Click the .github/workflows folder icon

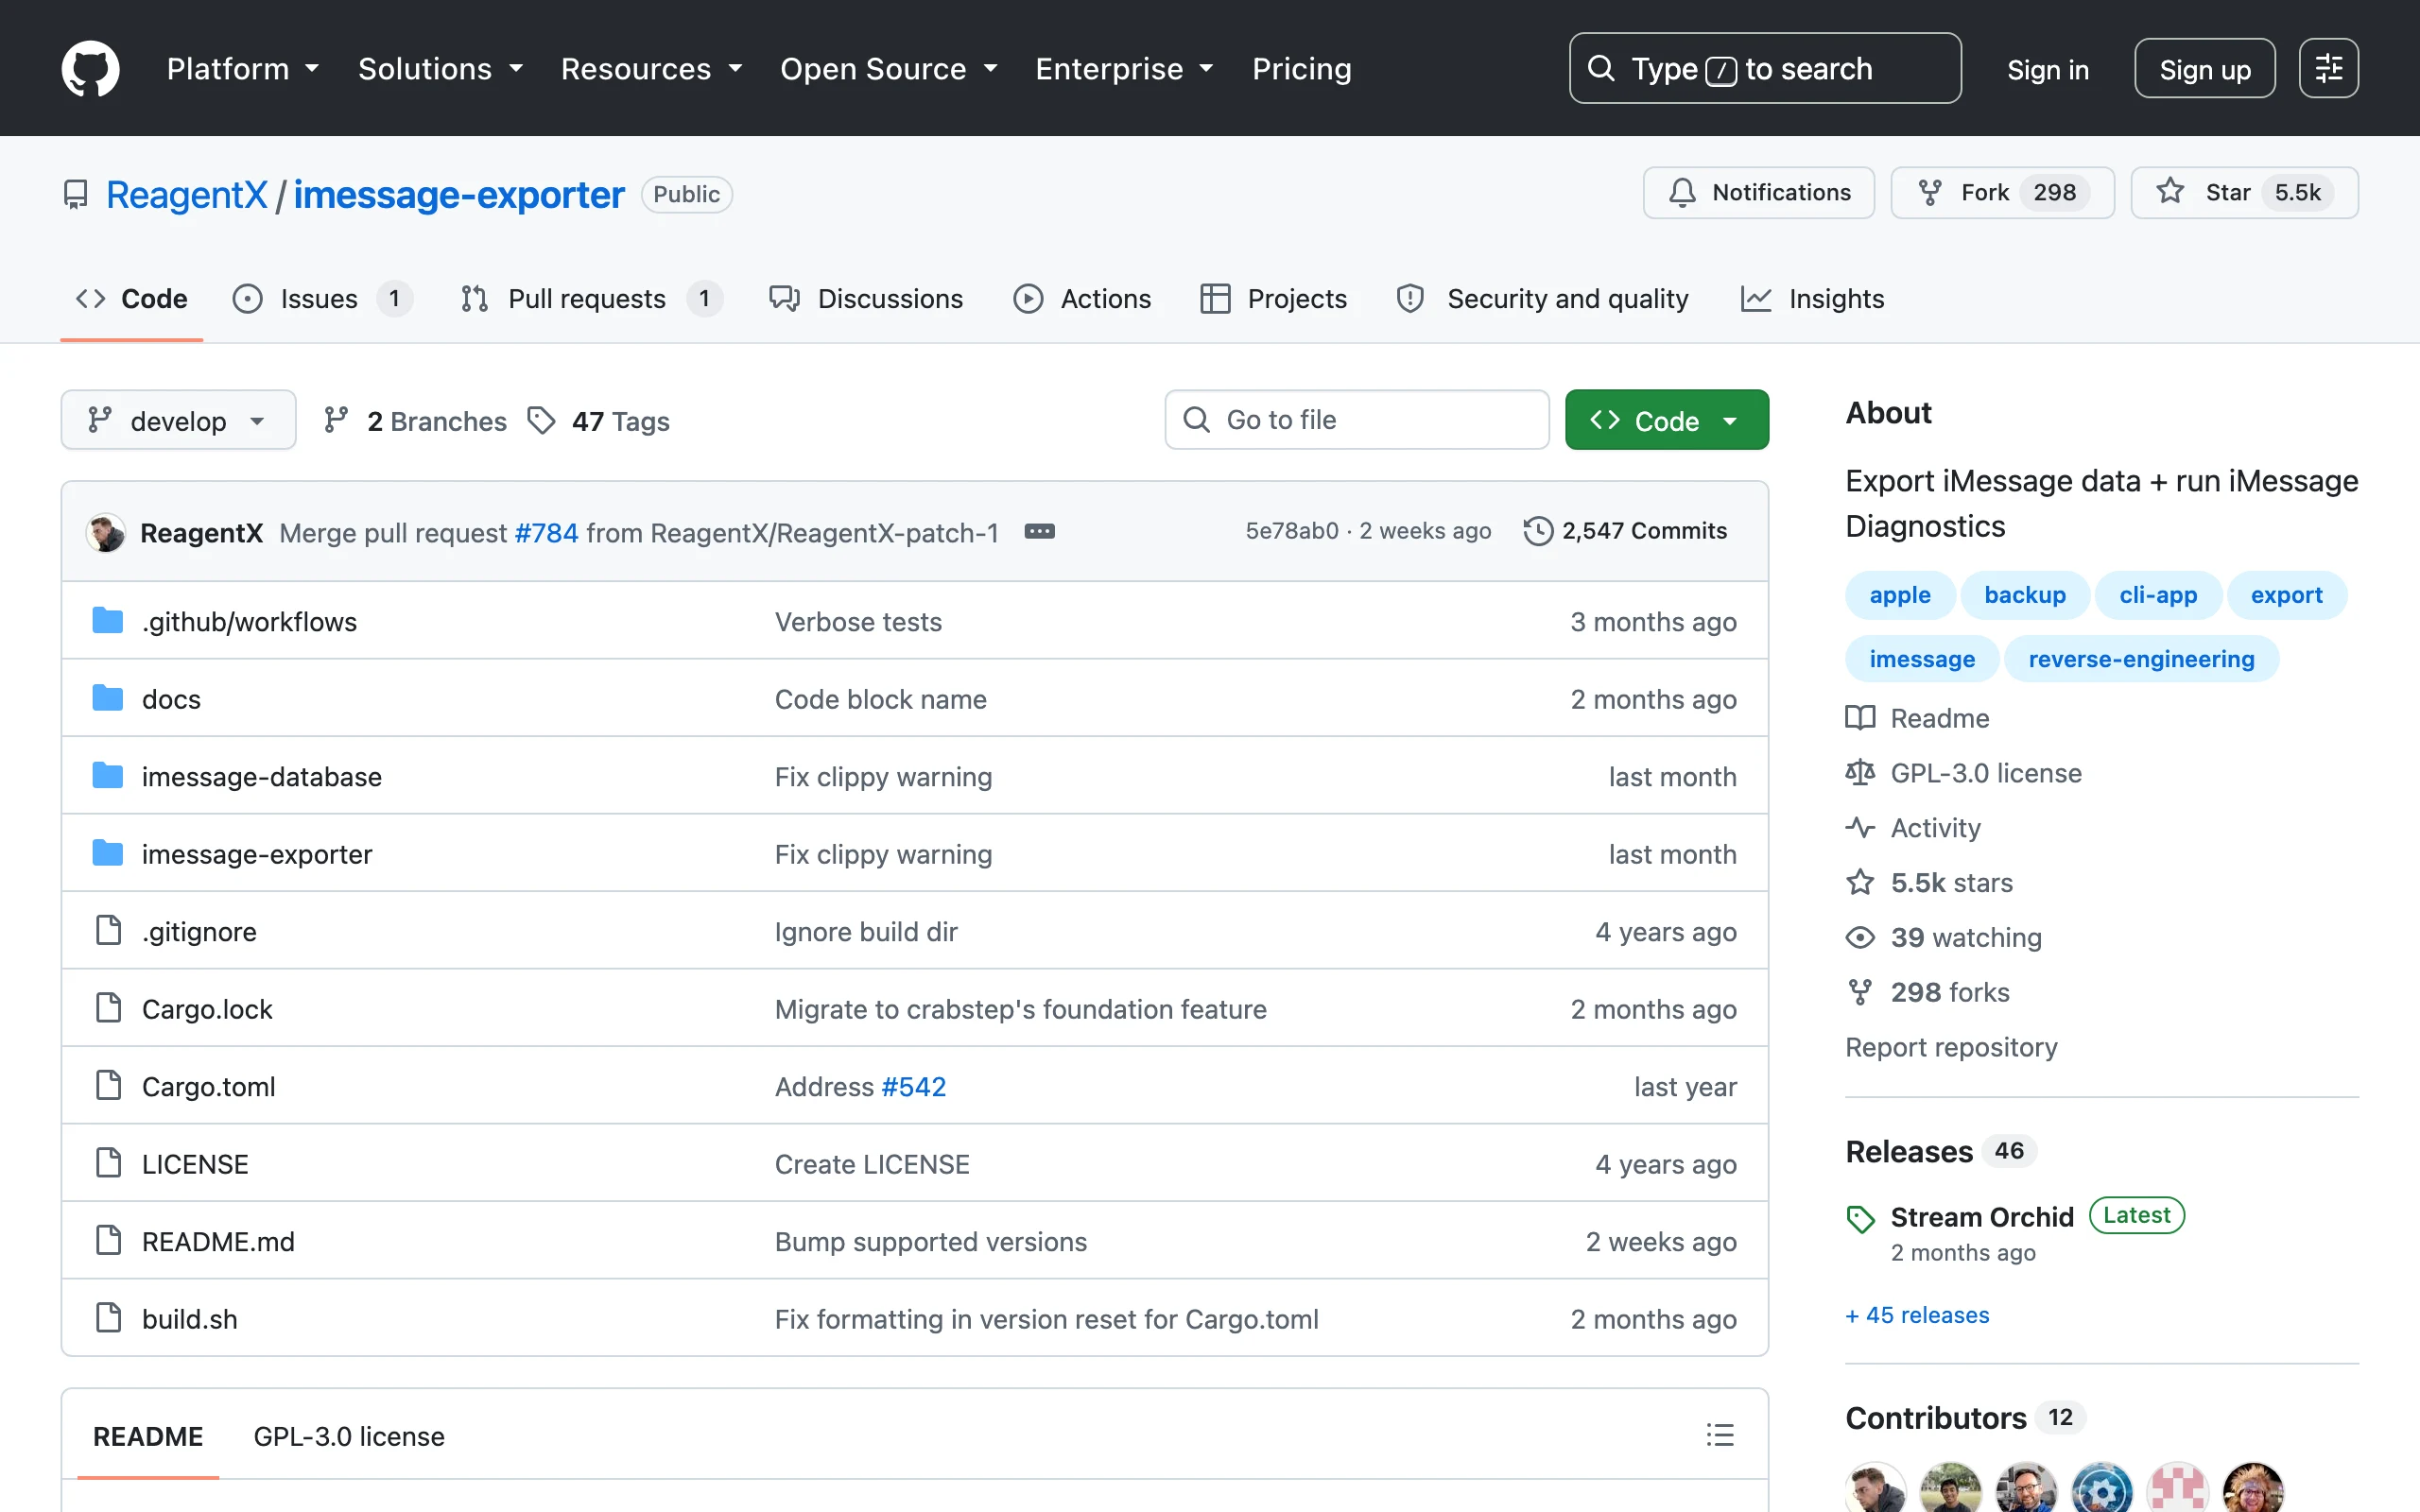pyautogui.click(x=108, y=621)
